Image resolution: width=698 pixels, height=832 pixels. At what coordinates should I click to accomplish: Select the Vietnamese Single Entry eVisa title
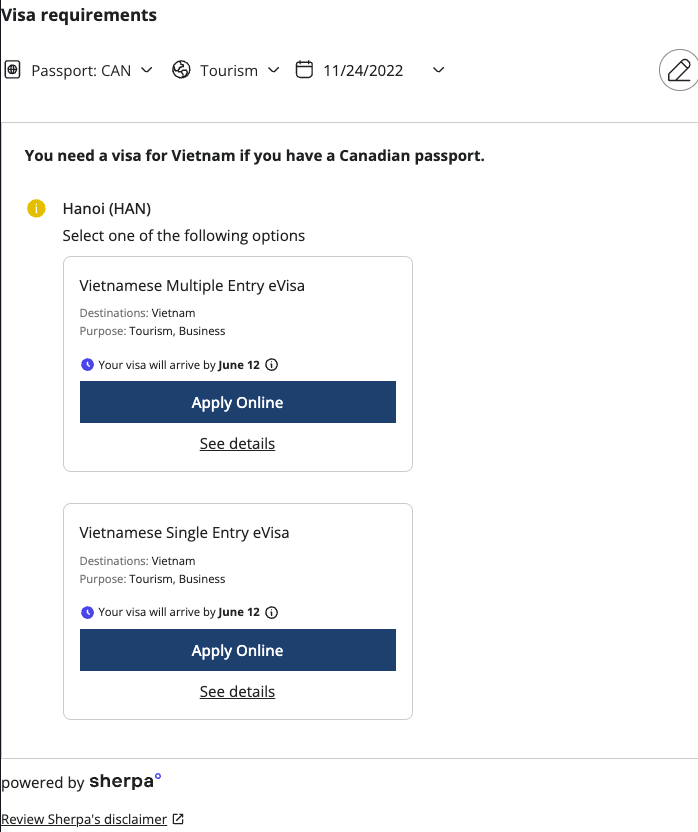pos(184,533)
